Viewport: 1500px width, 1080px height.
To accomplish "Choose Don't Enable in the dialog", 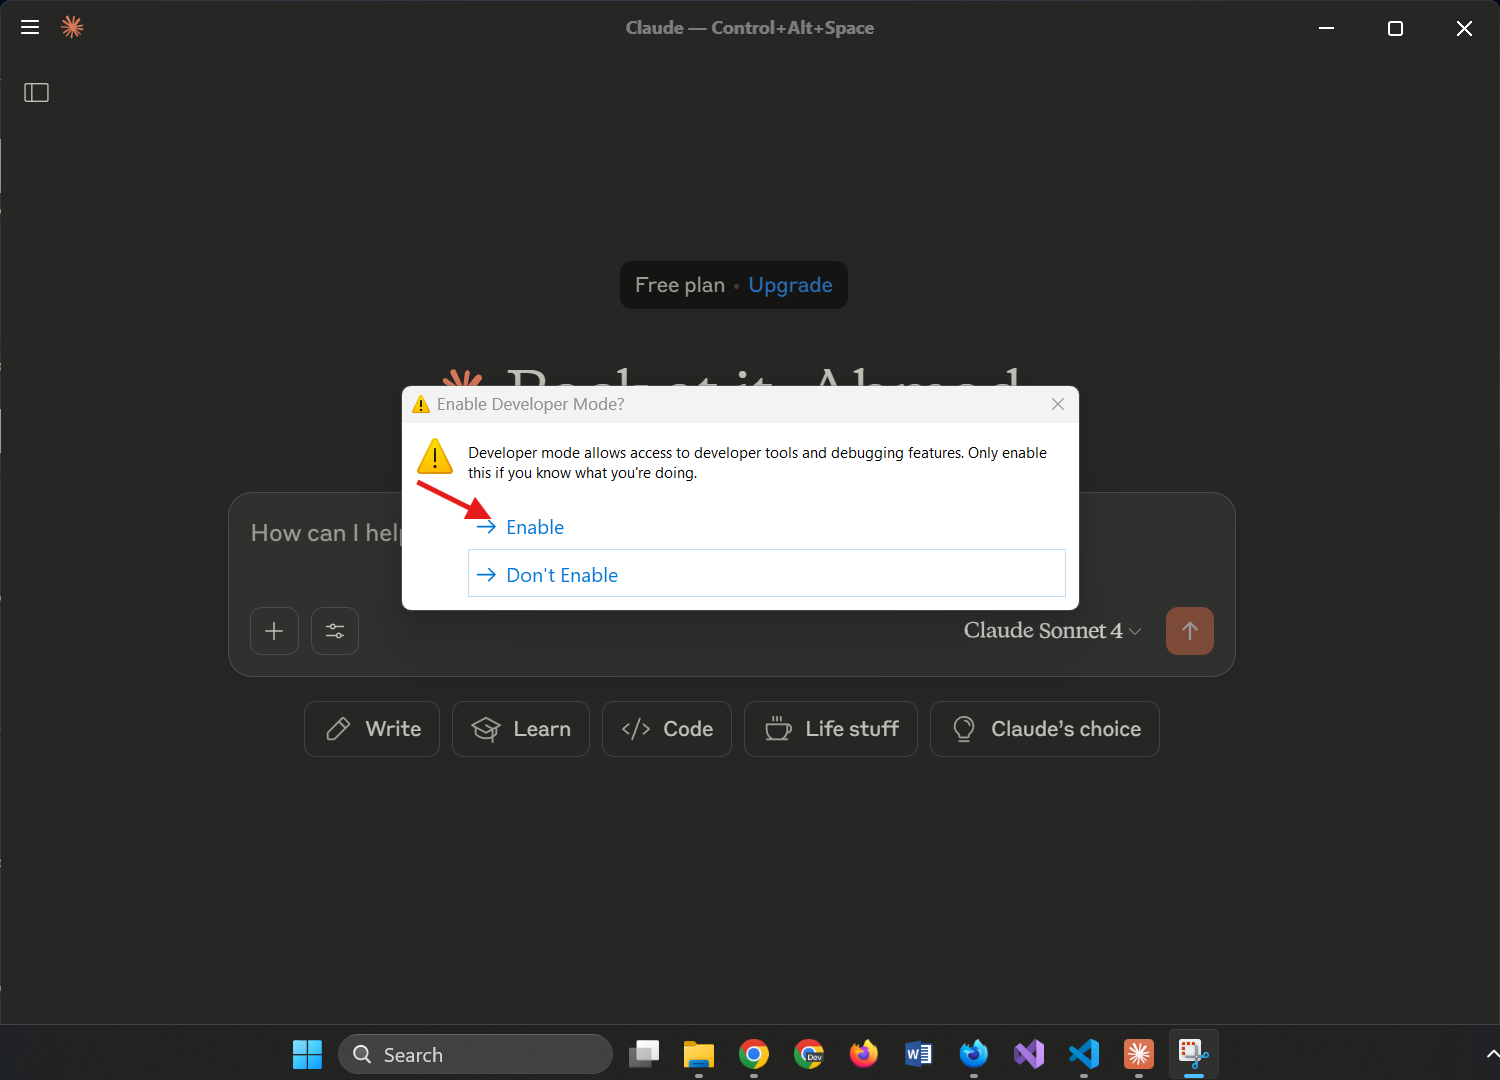I will click(766, 574).
